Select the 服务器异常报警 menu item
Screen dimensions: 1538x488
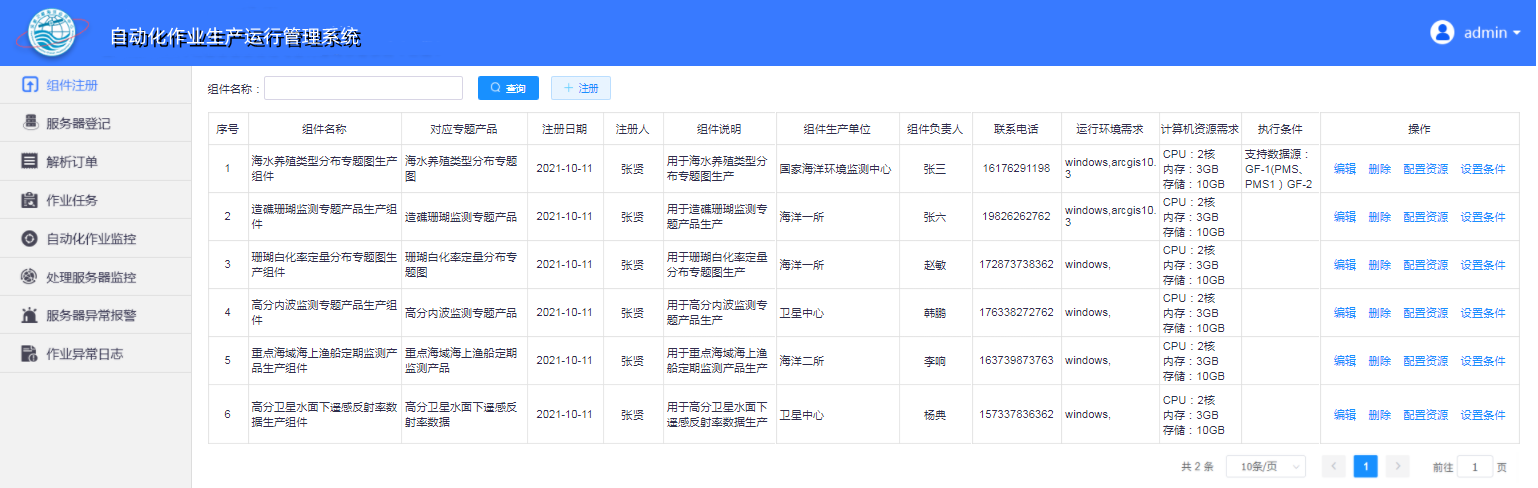96,315
